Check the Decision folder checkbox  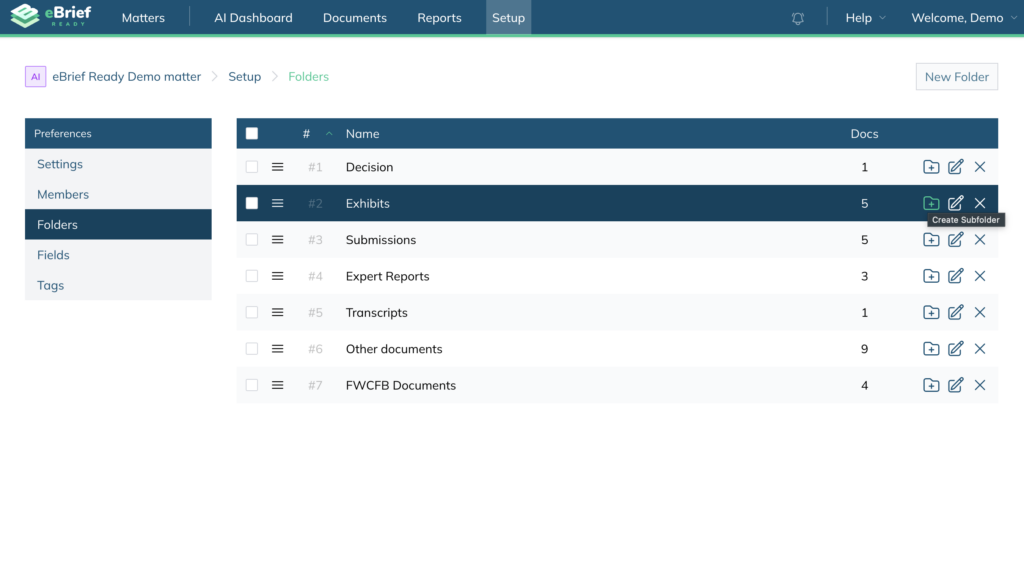(x=251, y=167)
